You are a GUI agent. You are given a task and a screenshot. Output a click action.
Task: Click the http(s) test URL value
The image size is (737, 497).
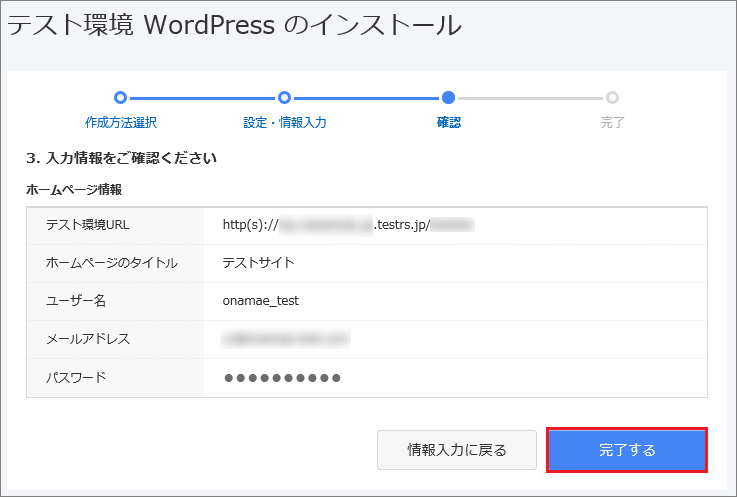click(348, 225)
